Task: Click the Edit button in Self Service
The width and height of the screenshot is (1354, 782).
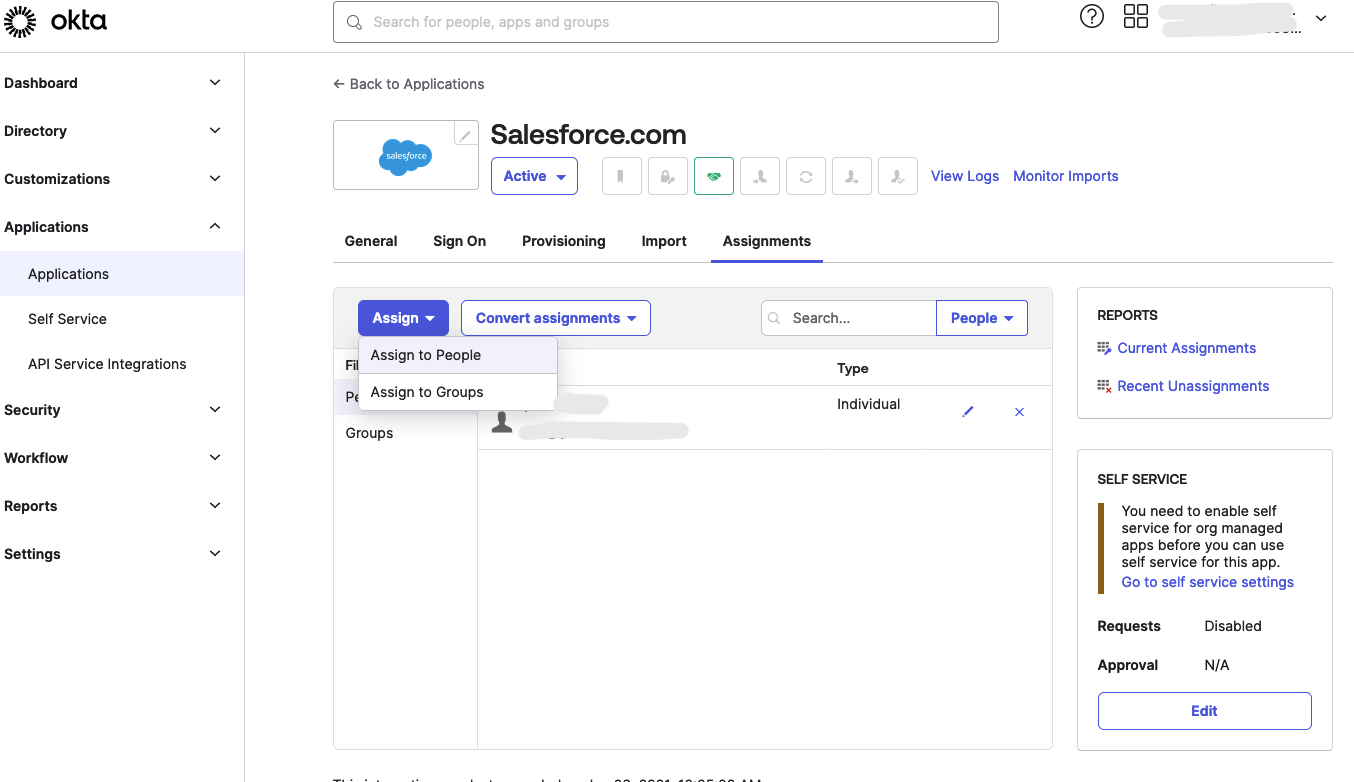Action: click(x=1204, y=711)
